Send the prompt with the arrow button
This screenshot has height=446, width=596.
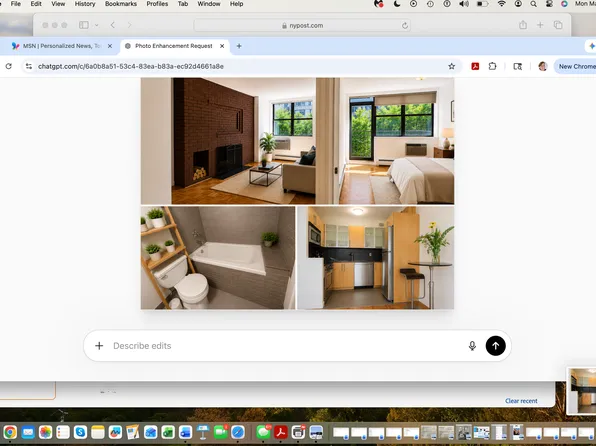(495, 346)
